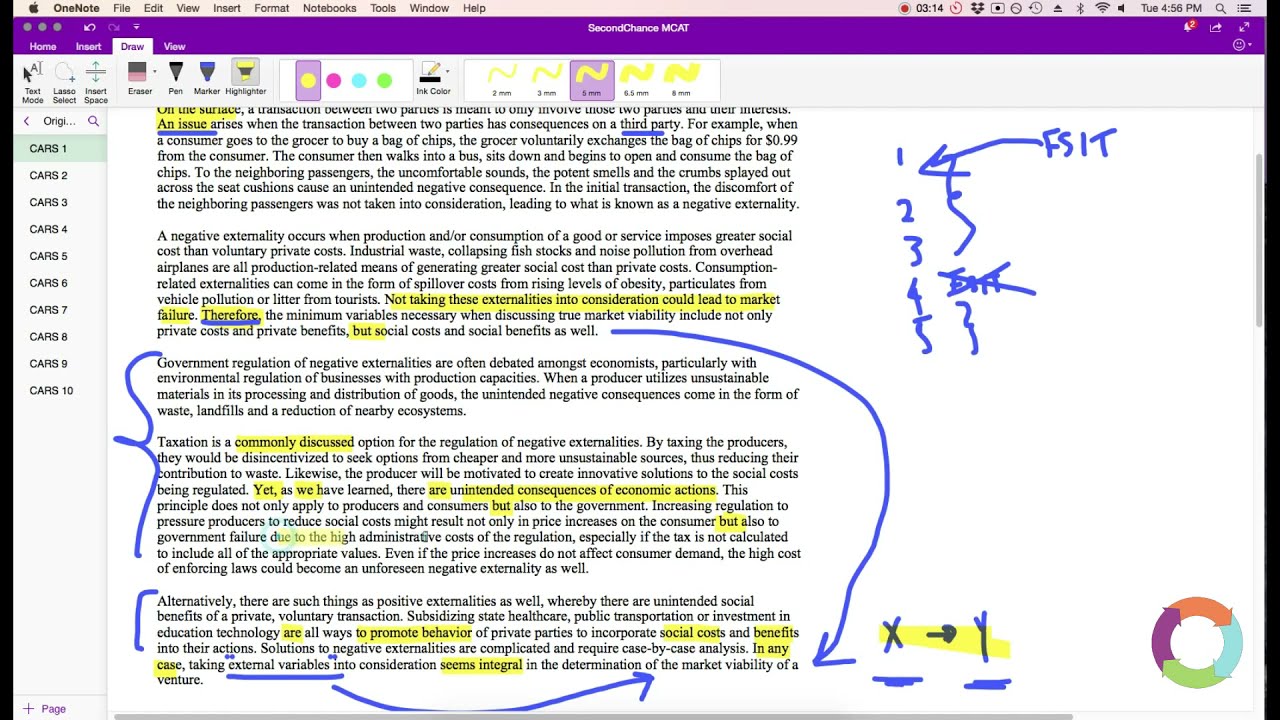Switch to the Marker tool
Image resolution: width=1280 pixels, height=720 pixels.
(x=207, y=80)
